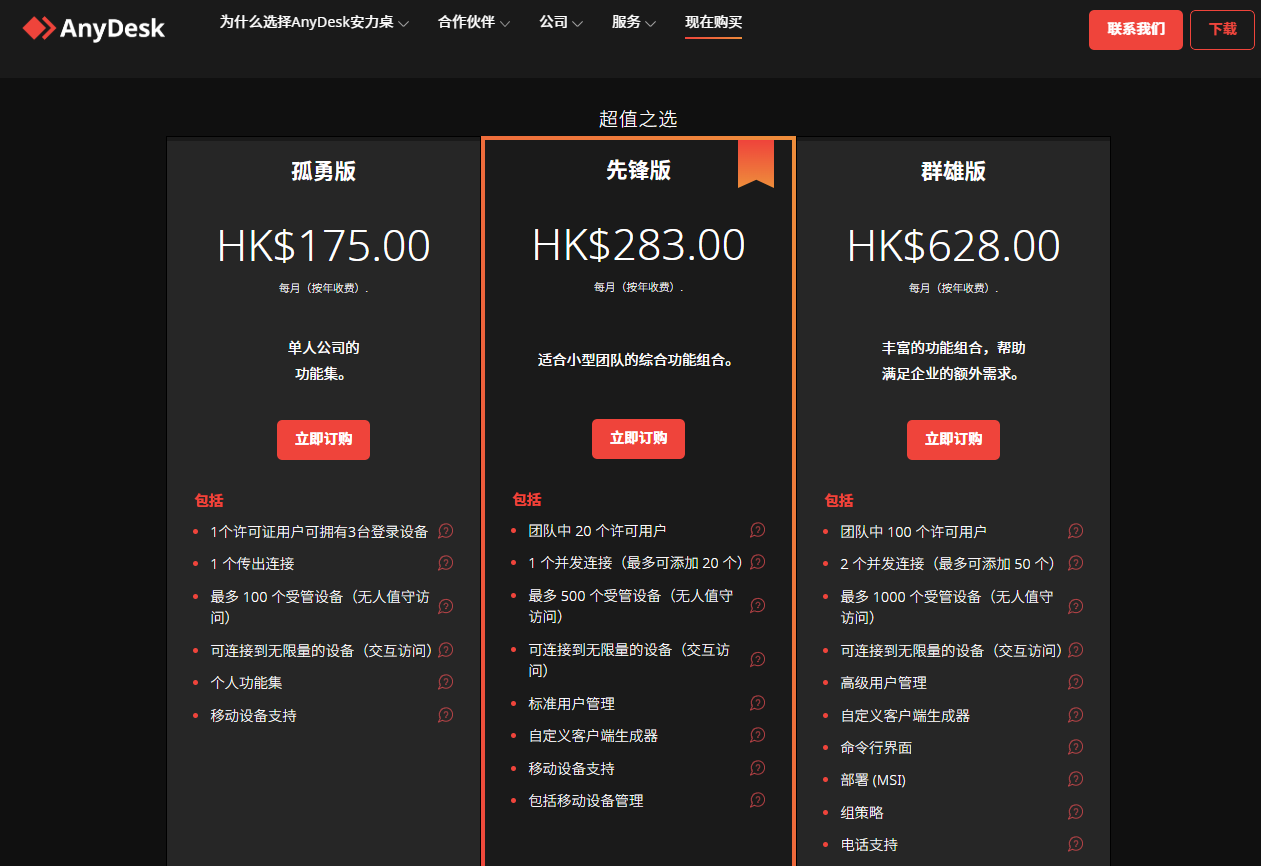The height and width of the screenshot is (866, 1261).
Task: Show help for 个人功能集
Action: pyautogui.click(x=446, y=682)
